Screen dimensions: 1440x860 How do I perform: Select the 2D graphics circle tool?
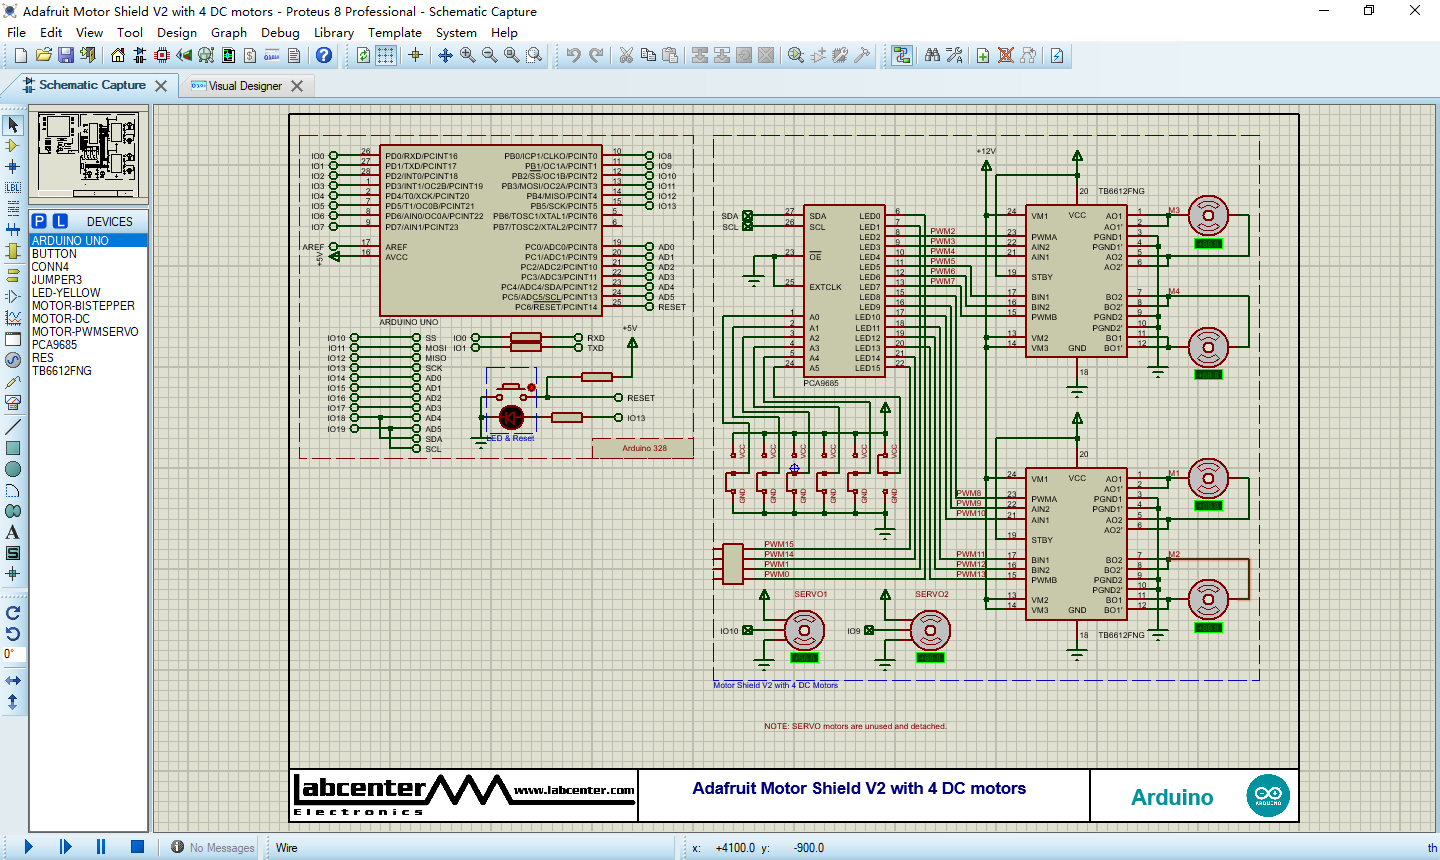coord(13,469)
